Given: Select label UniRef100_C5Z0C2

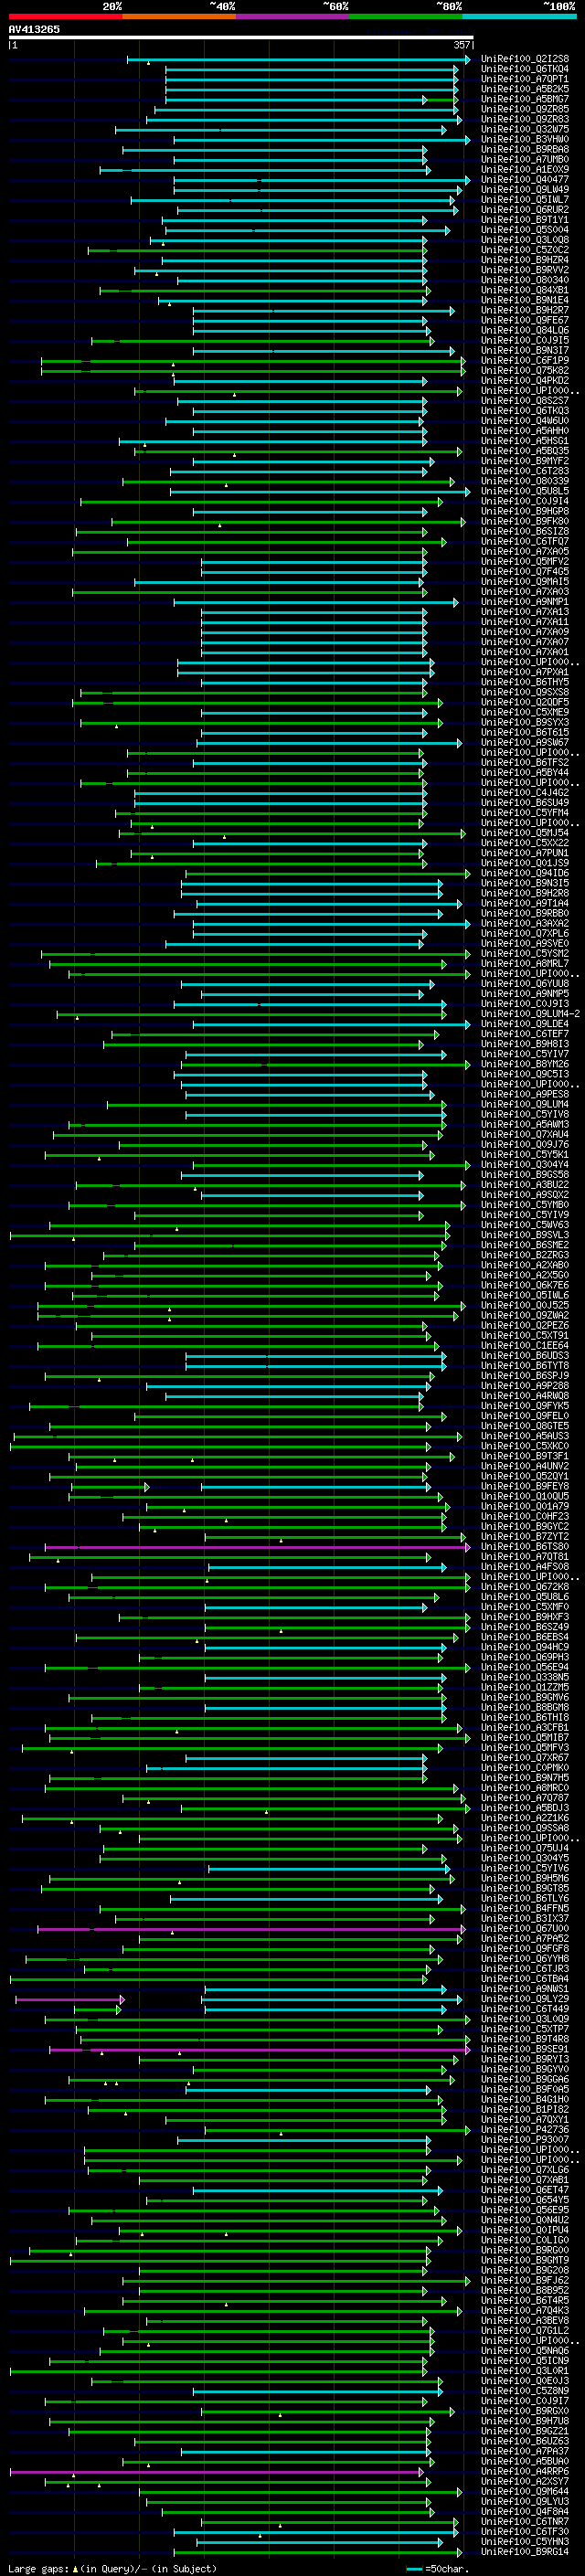Looking at the screenshot, I should 525,250.
